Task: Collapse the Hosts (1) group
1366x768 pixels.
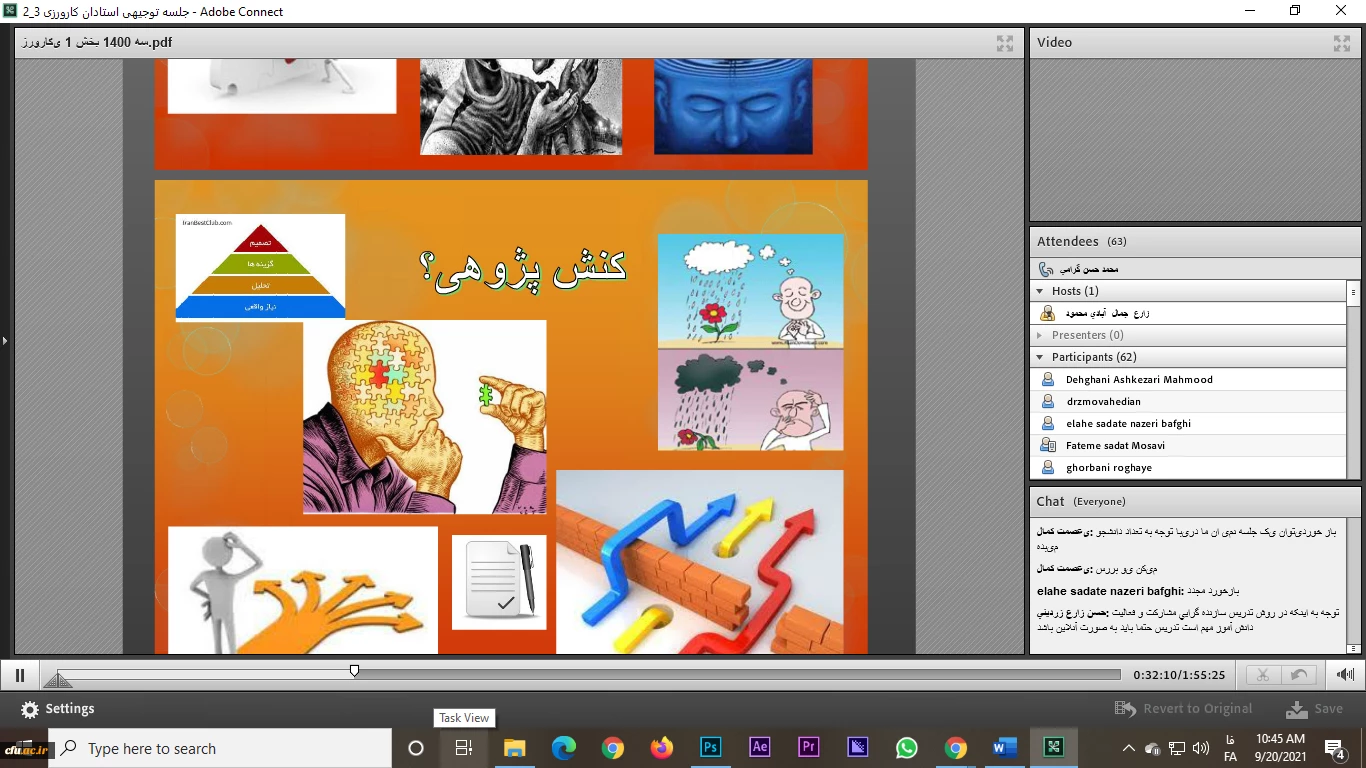Action: (x=1040, y=291)
